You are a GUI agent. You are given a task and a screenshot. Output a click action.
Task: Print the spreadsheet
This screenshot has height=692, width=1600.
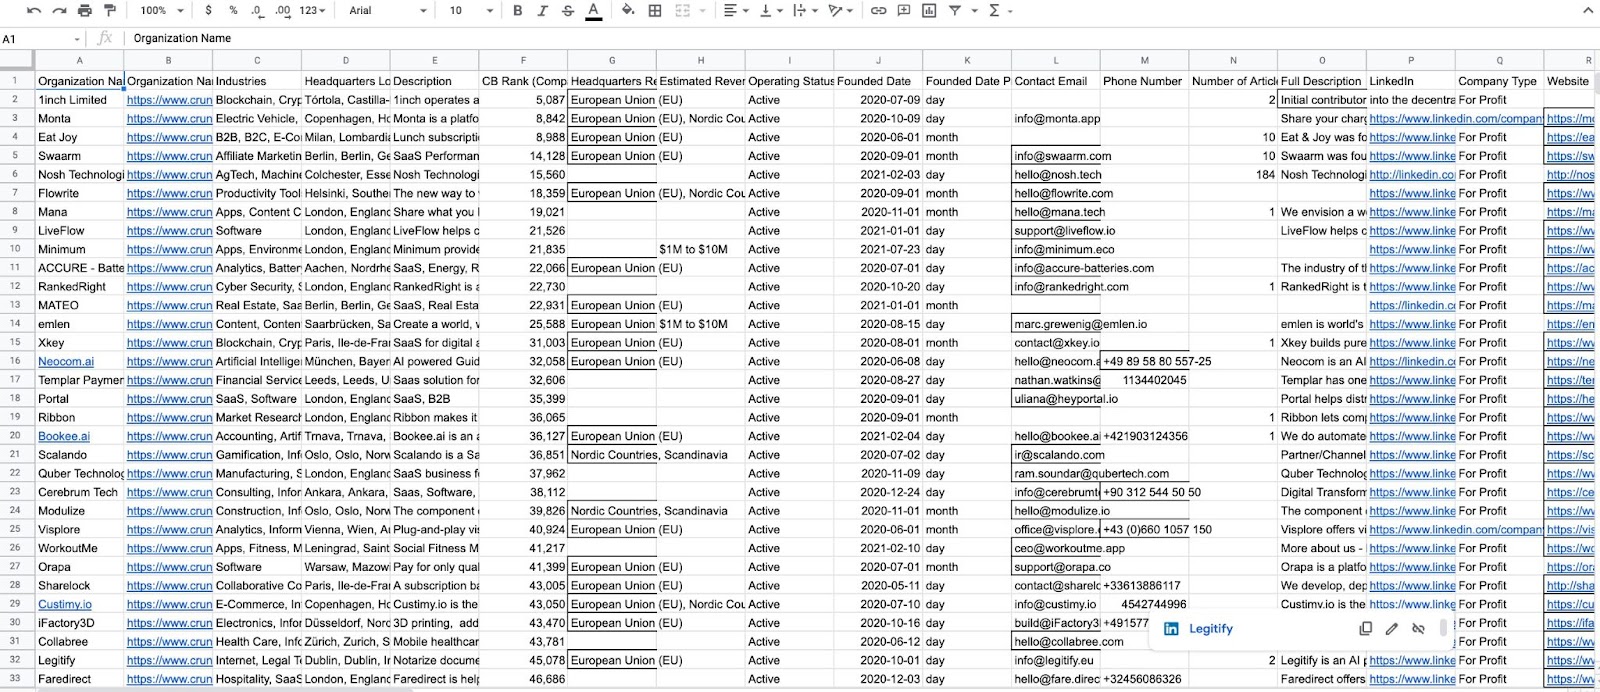[x=84, y=10]
